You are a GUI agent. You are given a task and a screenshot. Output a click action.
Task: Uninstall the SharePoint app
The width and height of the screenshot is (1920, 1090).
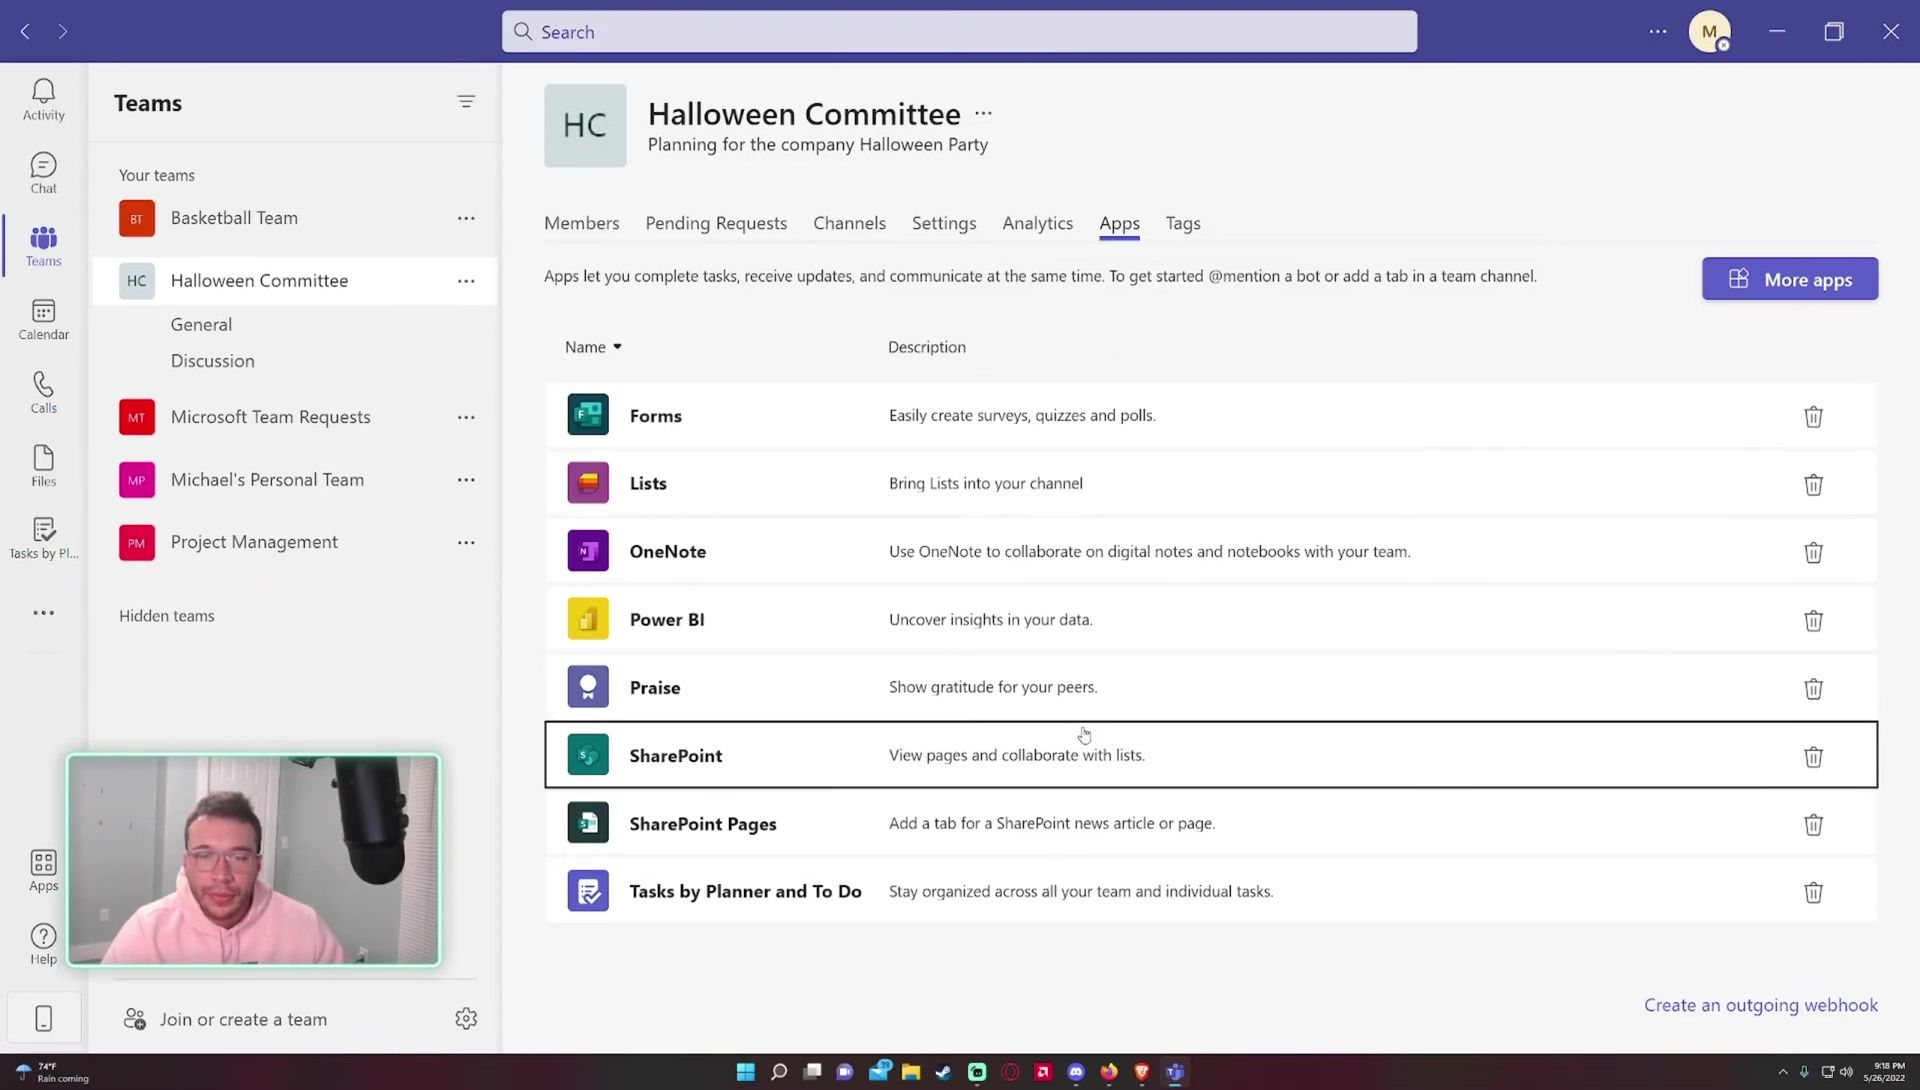click(1813, 757)
